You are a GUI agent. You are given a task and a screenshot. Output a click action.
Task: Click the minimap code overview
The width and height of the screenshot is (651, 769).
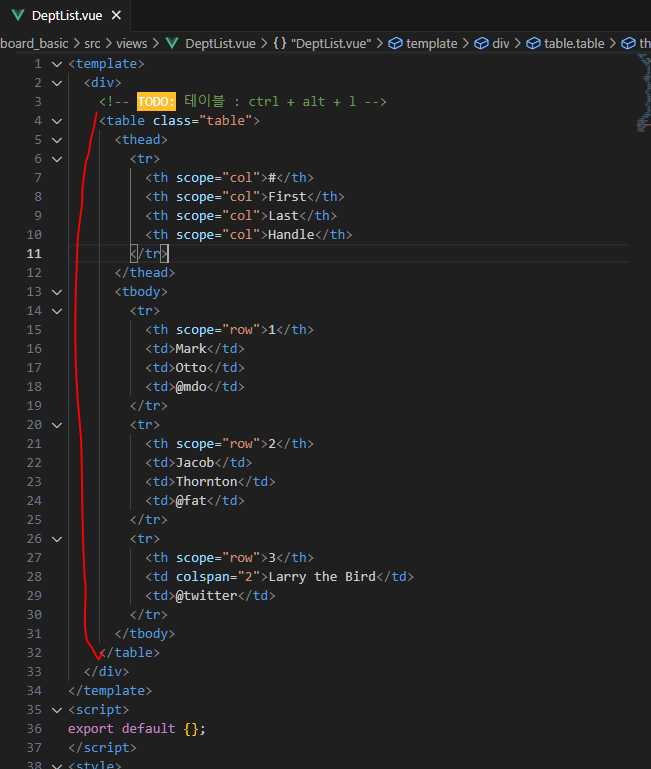click(x=644, y=93)
